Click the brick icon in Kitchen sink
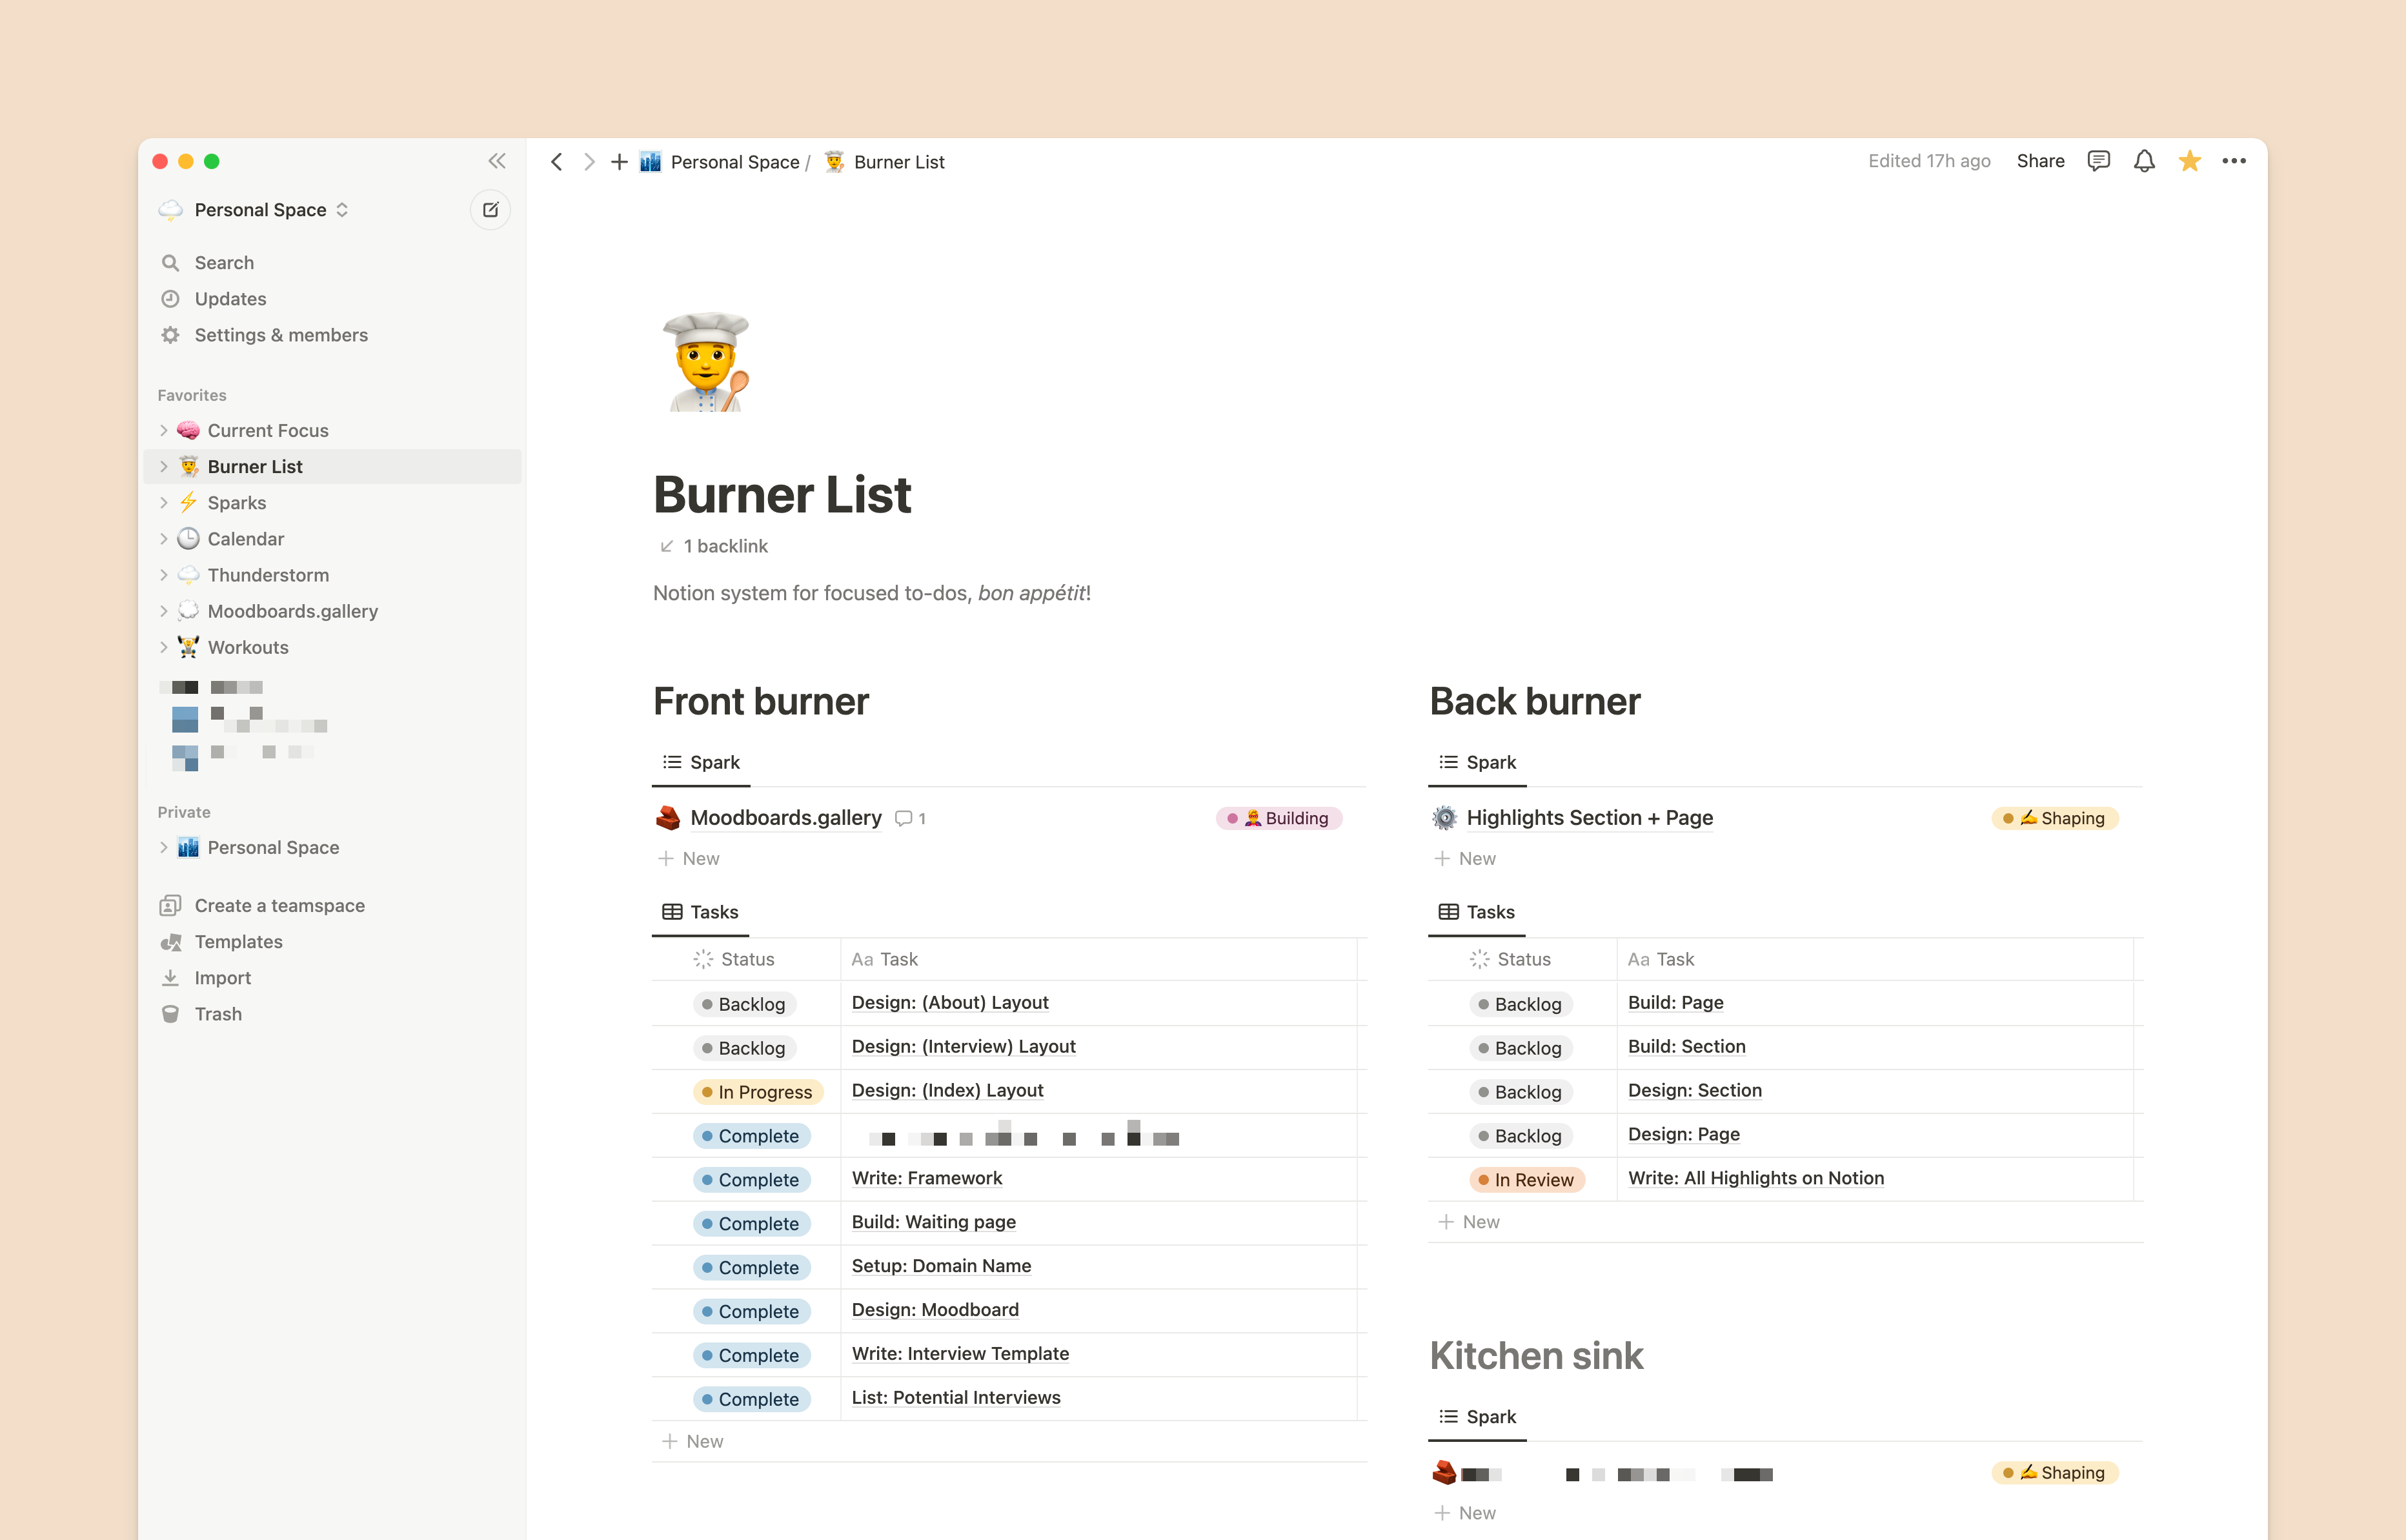Viewport: 2406px width, 1540px height. pos(1444,1473)
